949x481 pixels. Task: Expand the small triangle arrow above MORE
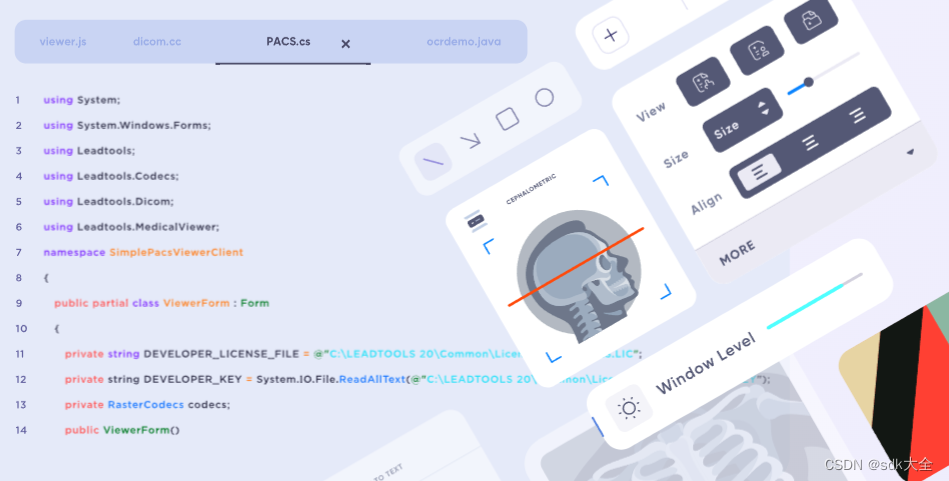(910, 152)
